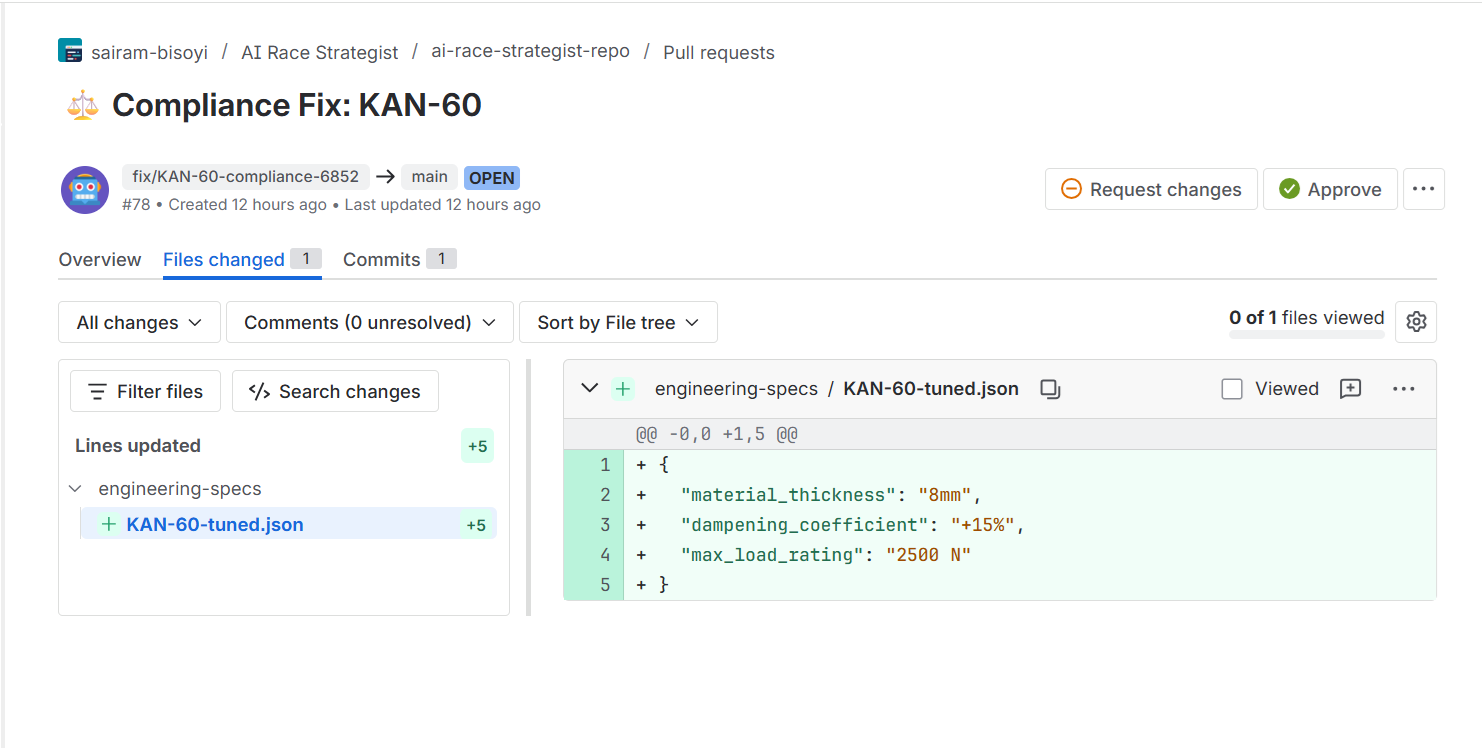
Task: Switch to the Commits tab
Action: pyautogui.click(x=383, y=258)
